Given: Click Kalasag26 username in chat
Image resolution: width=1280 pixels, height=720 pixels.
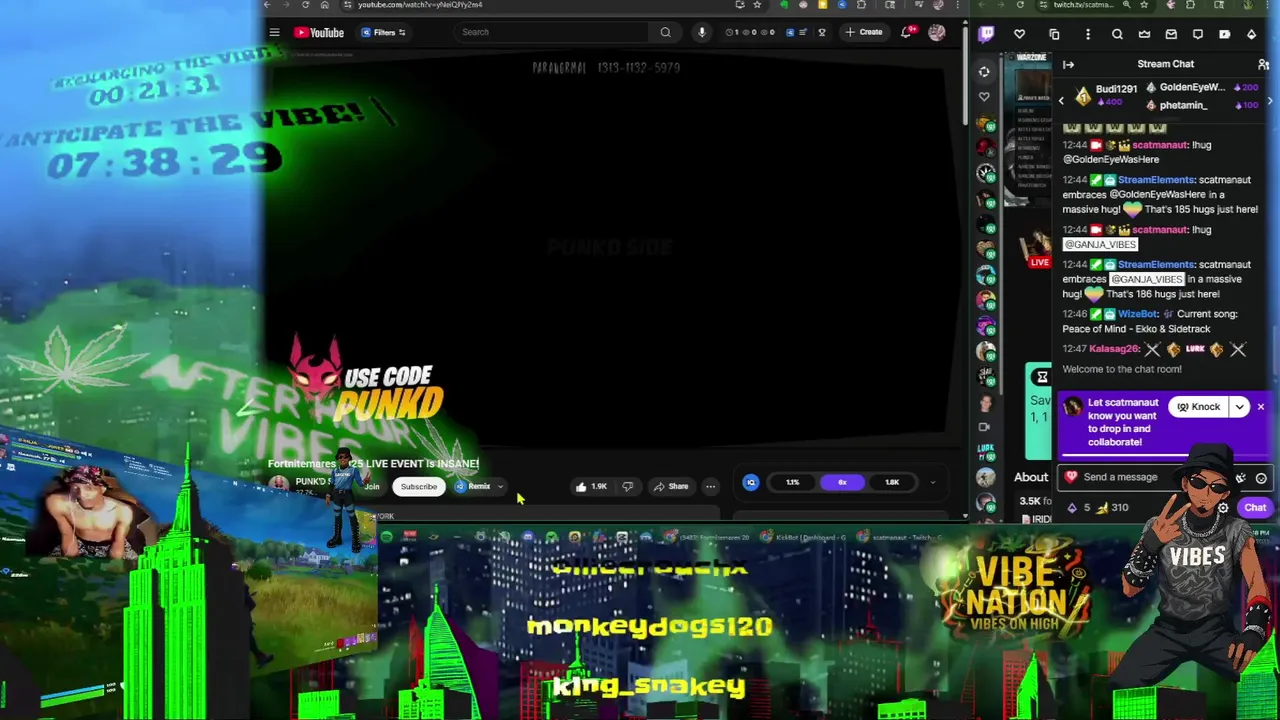Looking at the screenshot, I should [x=1114, y=349].
